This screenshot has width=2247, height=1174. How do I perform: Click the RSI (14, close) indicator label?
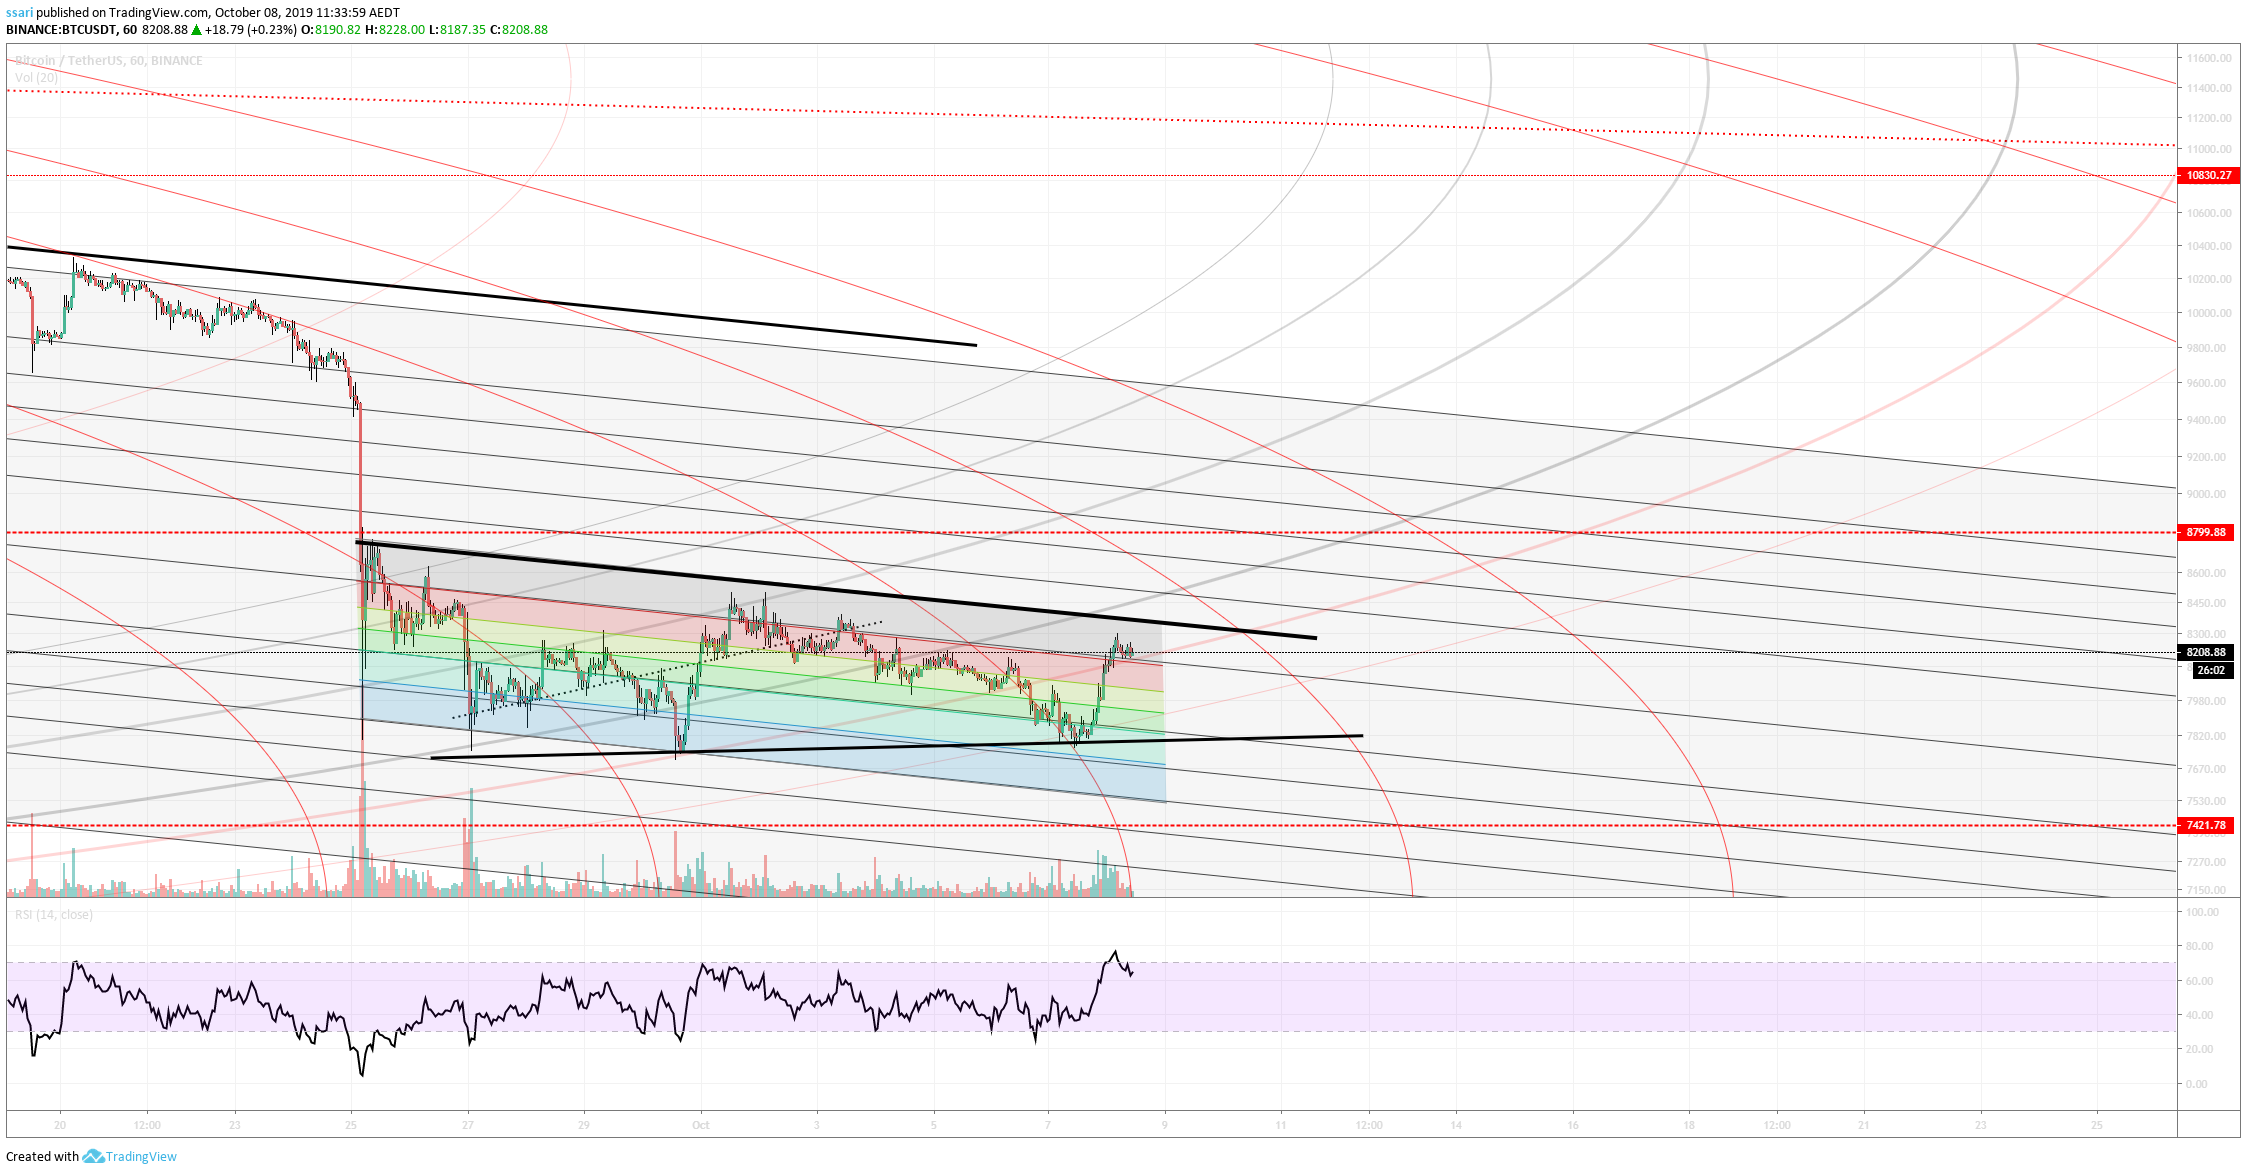coord(53,914)
